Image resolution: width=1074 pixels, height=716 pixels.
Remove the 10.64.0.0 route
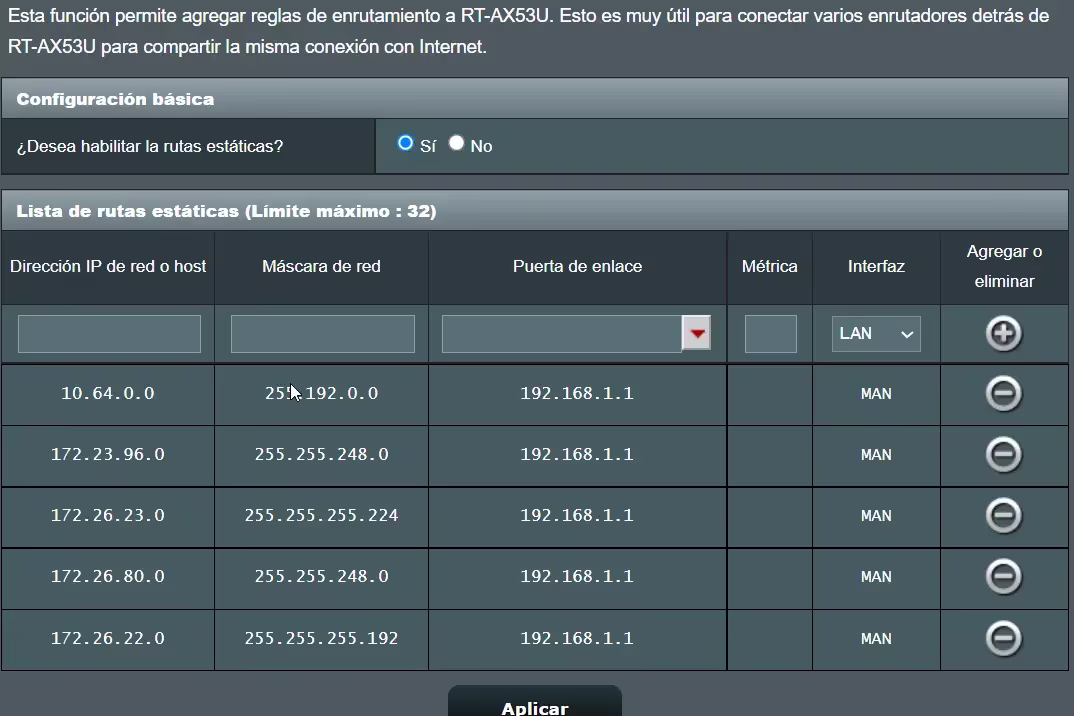(1003, 393)
